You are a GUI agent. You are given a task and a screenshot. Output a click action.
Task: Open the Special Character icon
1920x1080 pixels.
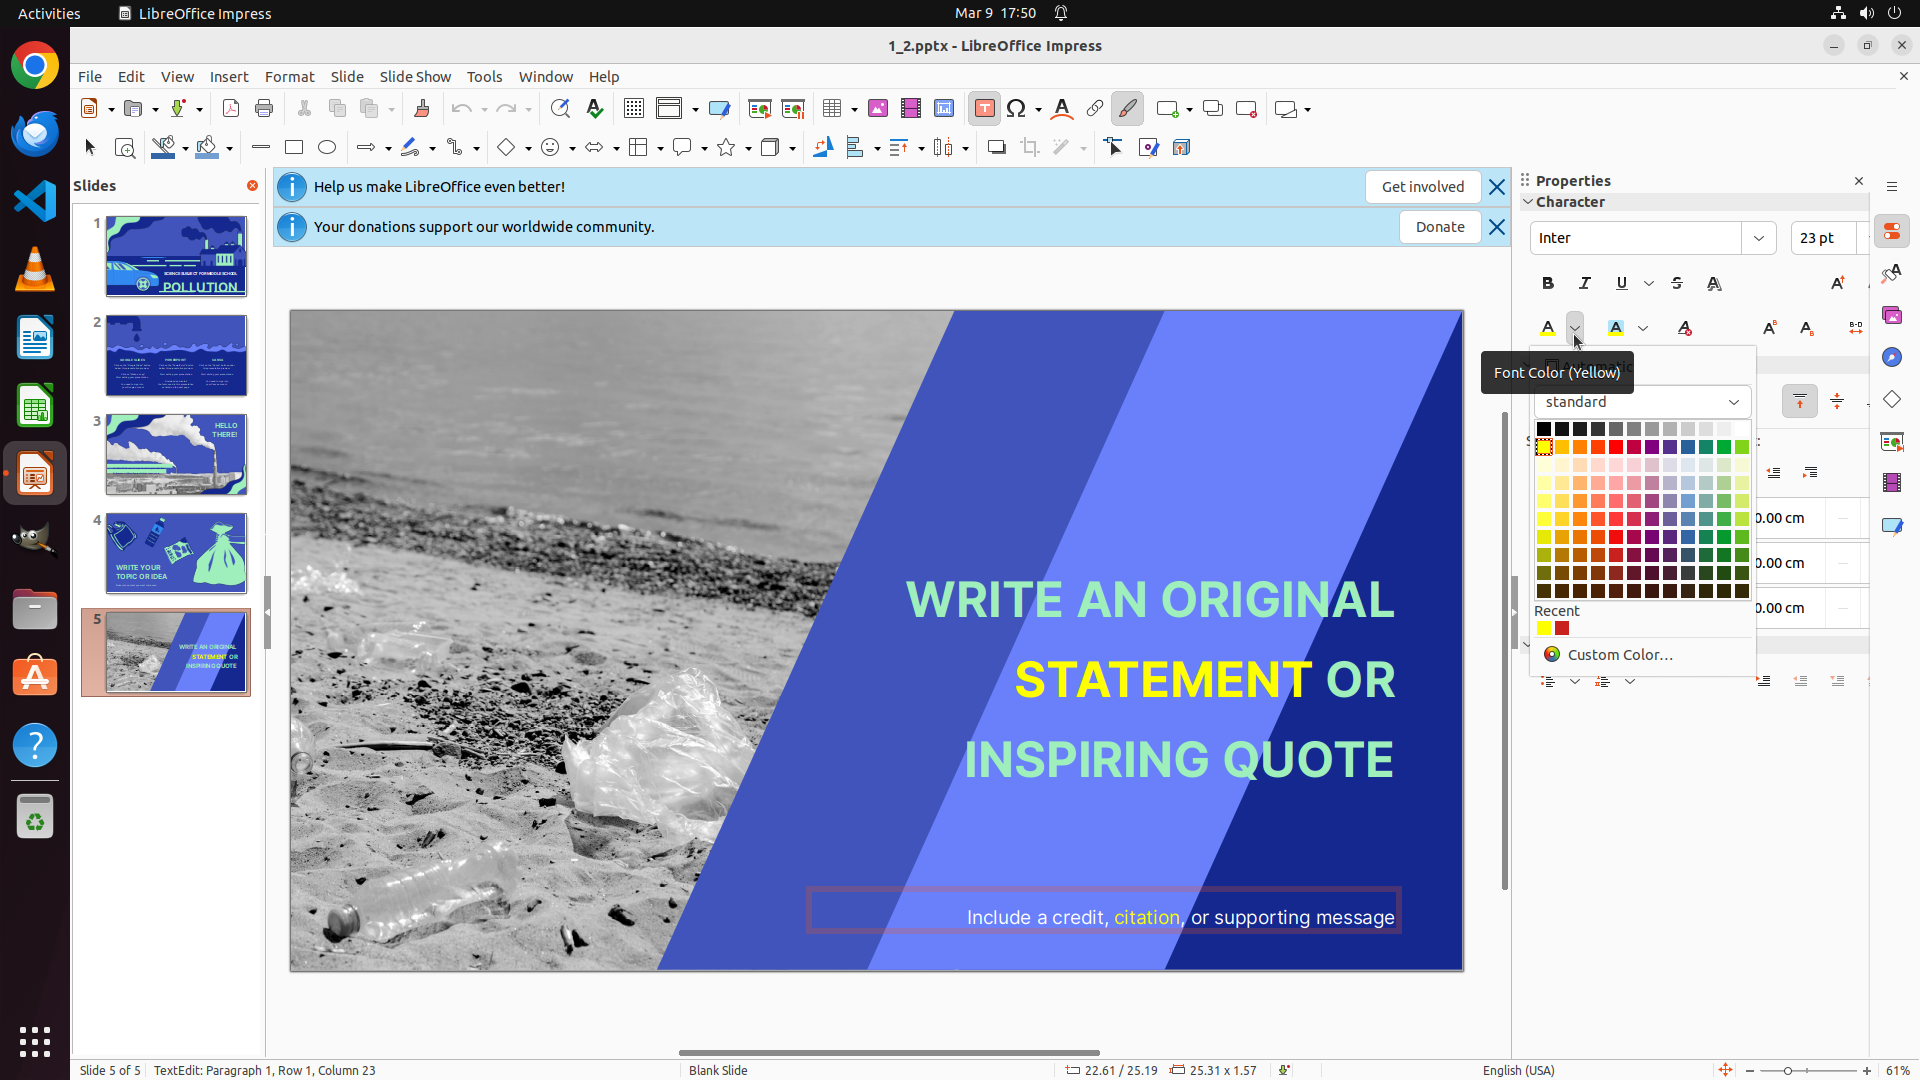pyautogui.click(x=1016, y=109)
